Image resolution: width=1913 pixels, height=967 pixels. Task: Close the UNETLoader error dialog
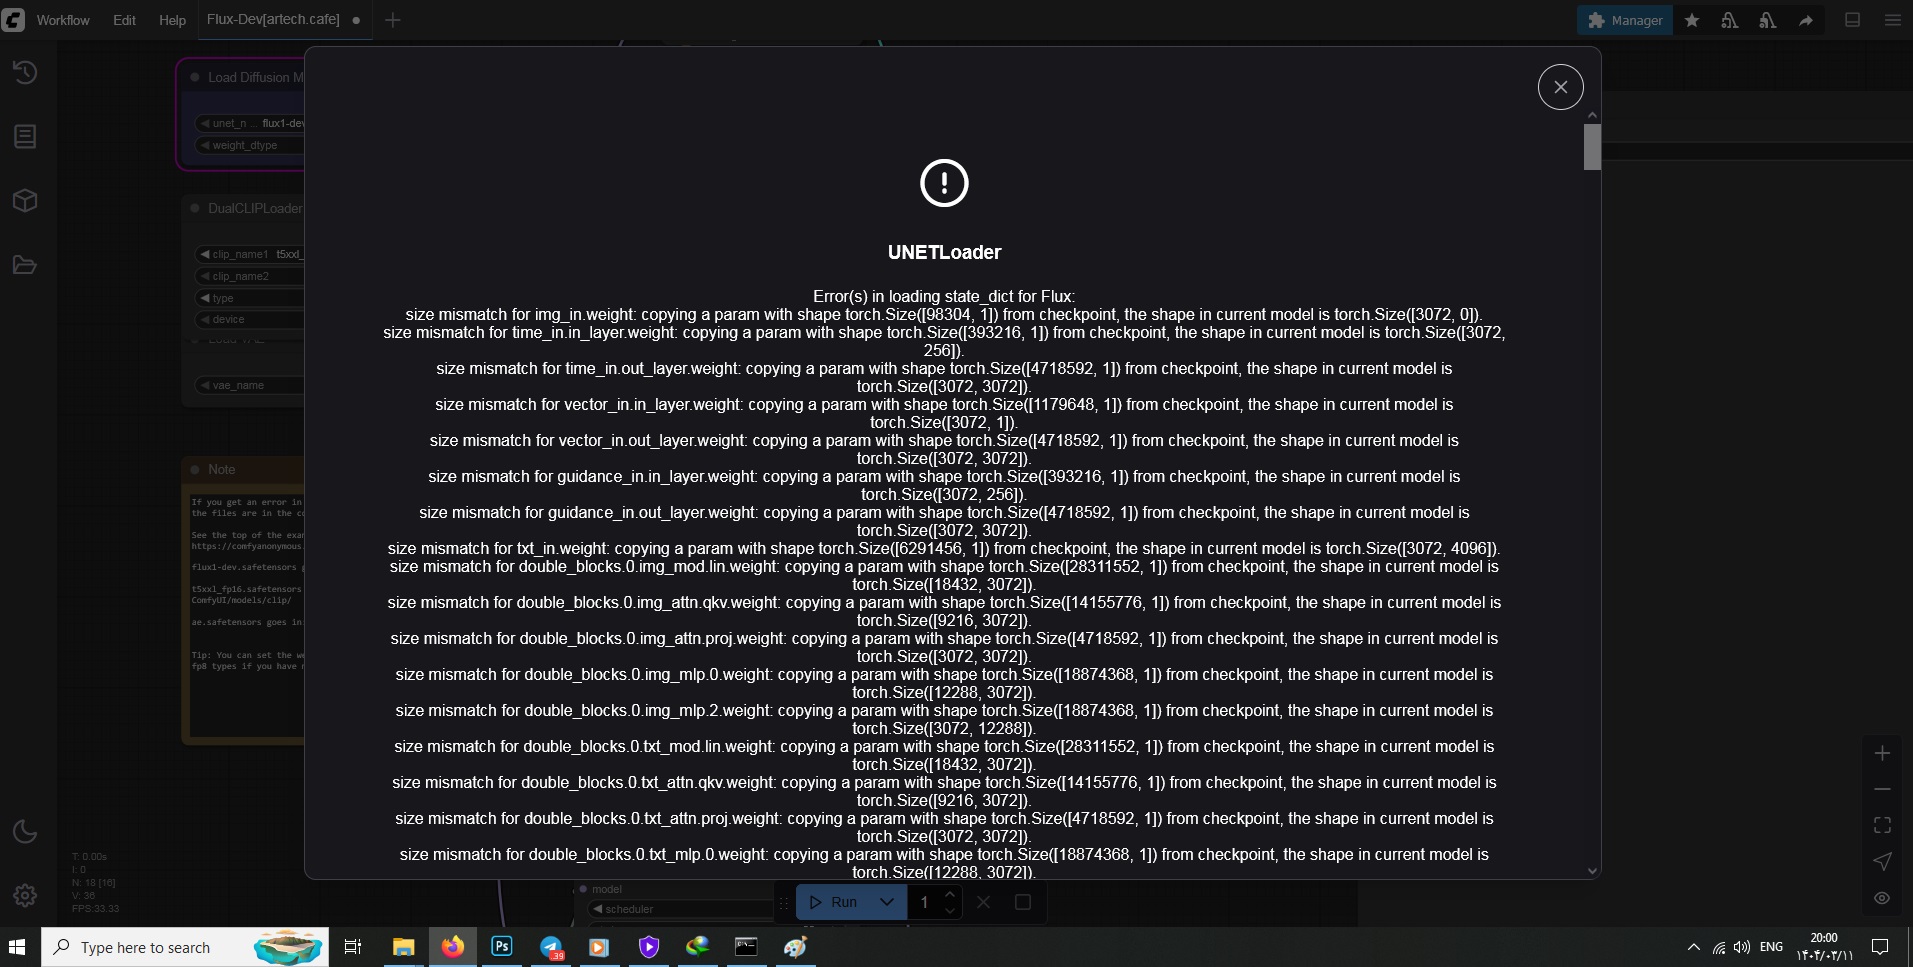coord(1560,87)
